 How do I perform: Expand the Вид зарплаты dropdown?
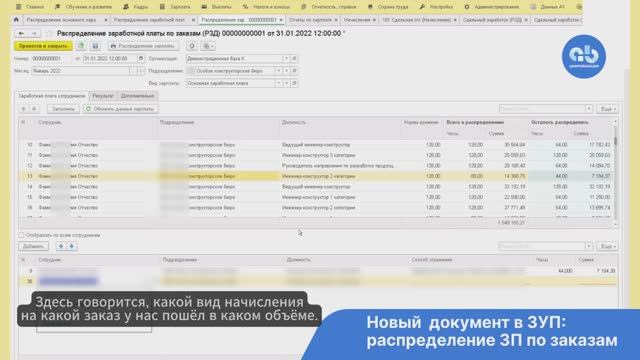279,83
